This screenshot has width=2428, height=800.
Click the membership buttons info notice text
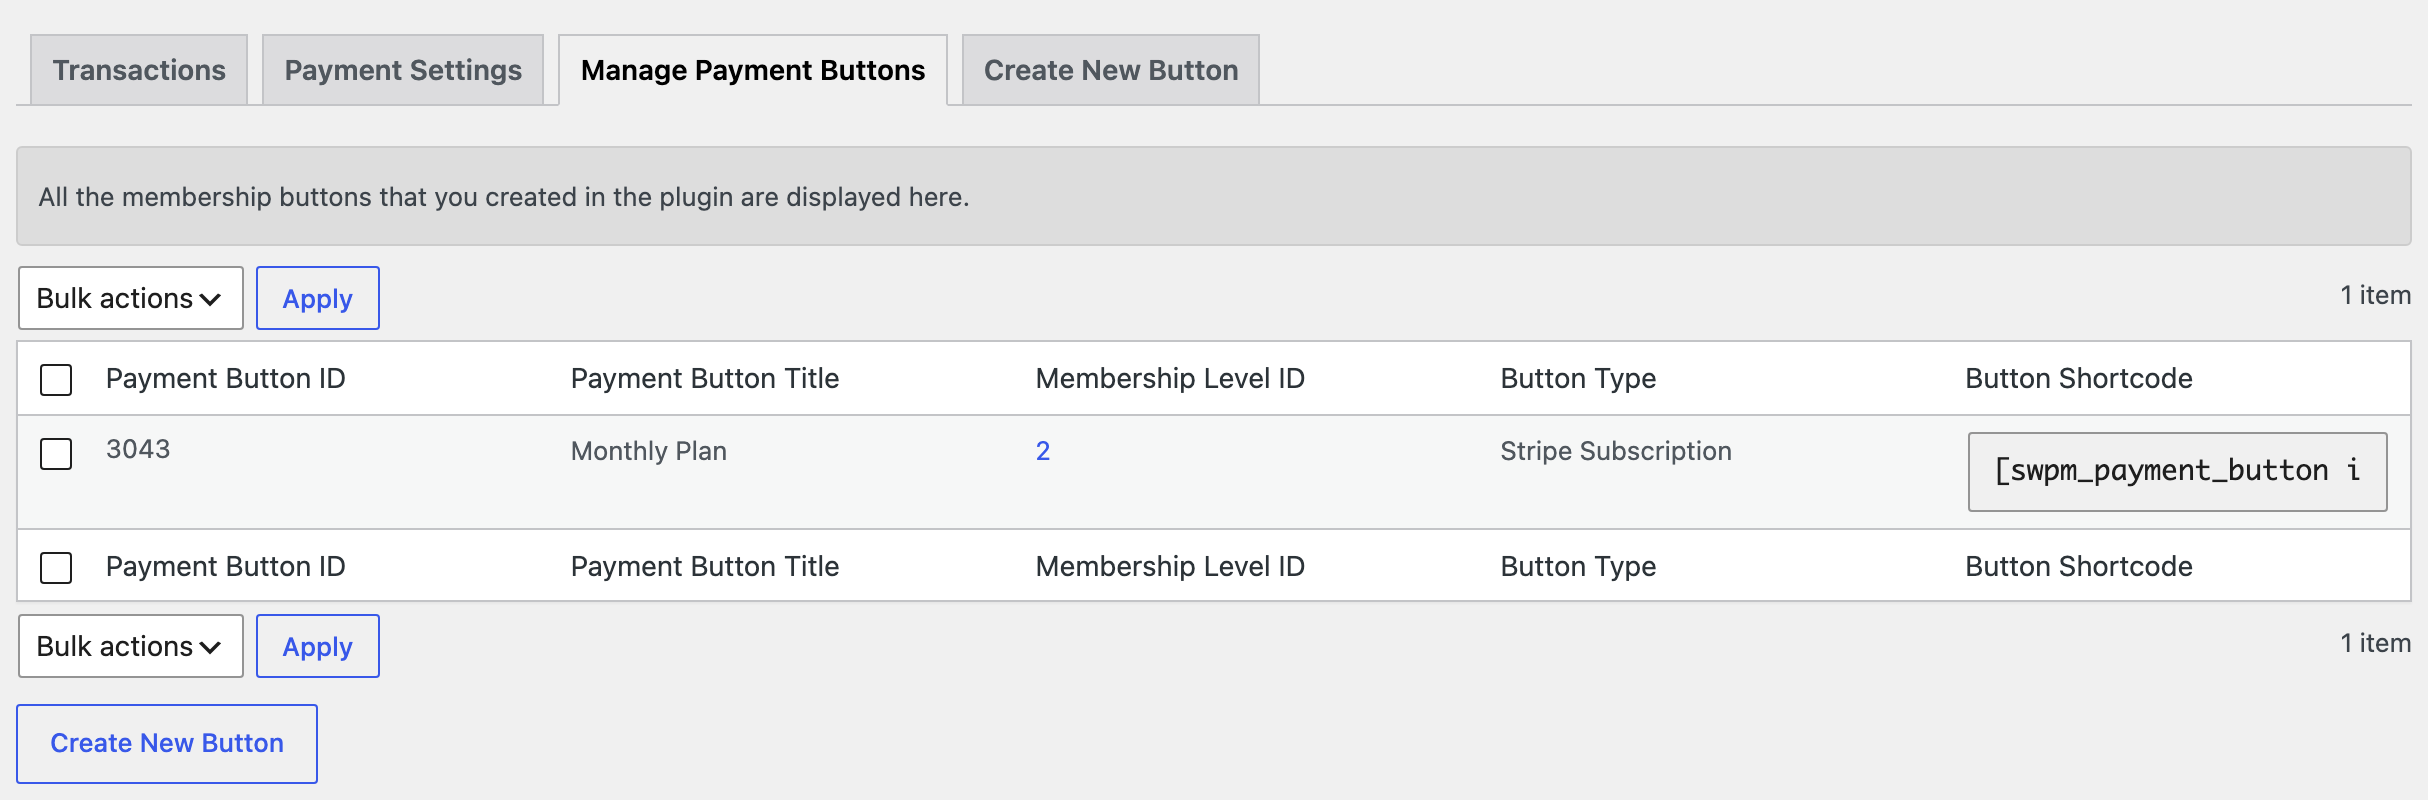pos(504,197)
